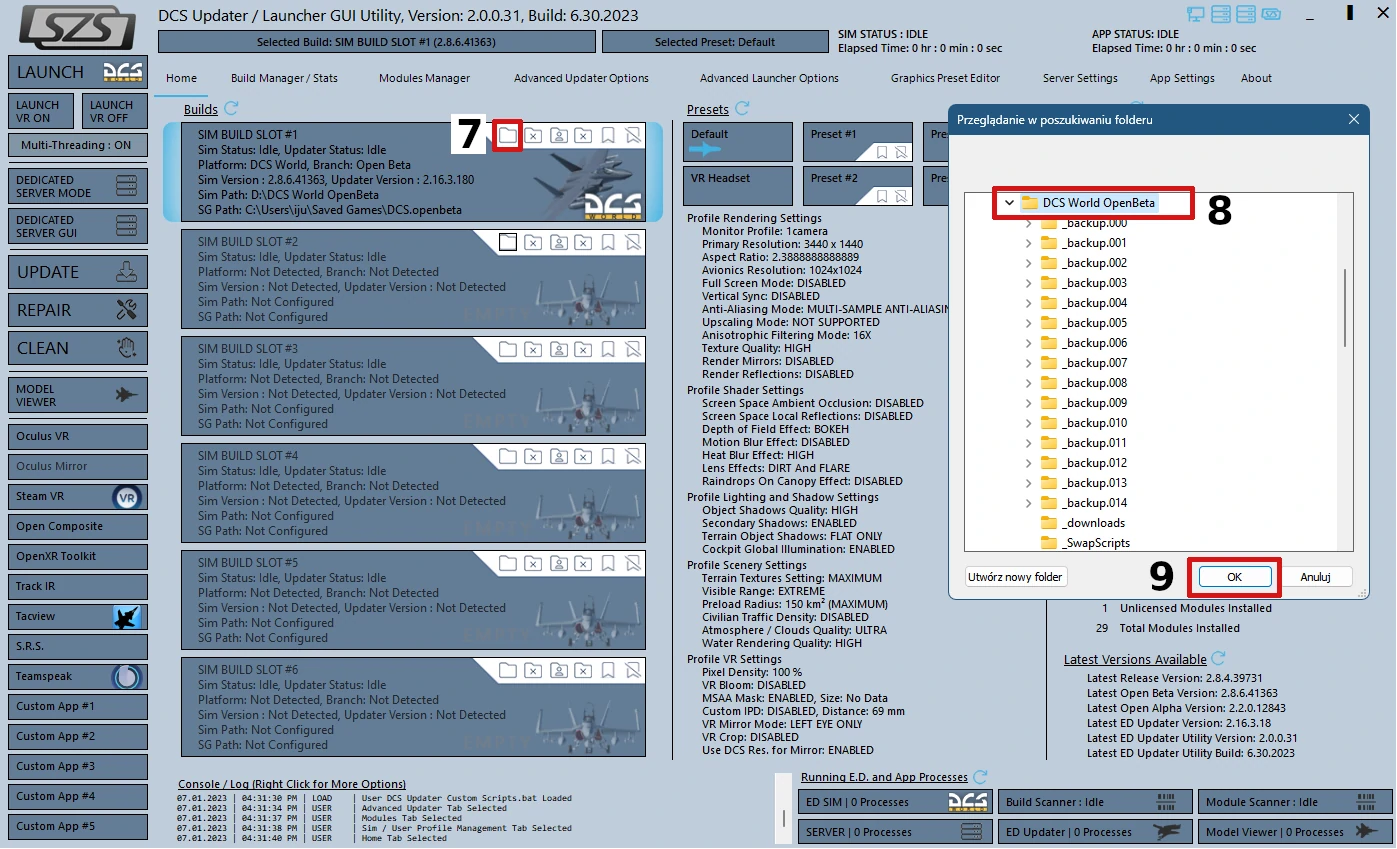The image size is (1397, 849).
Task: Open the App Settings tab
Action: click(x=1182, y=78)
